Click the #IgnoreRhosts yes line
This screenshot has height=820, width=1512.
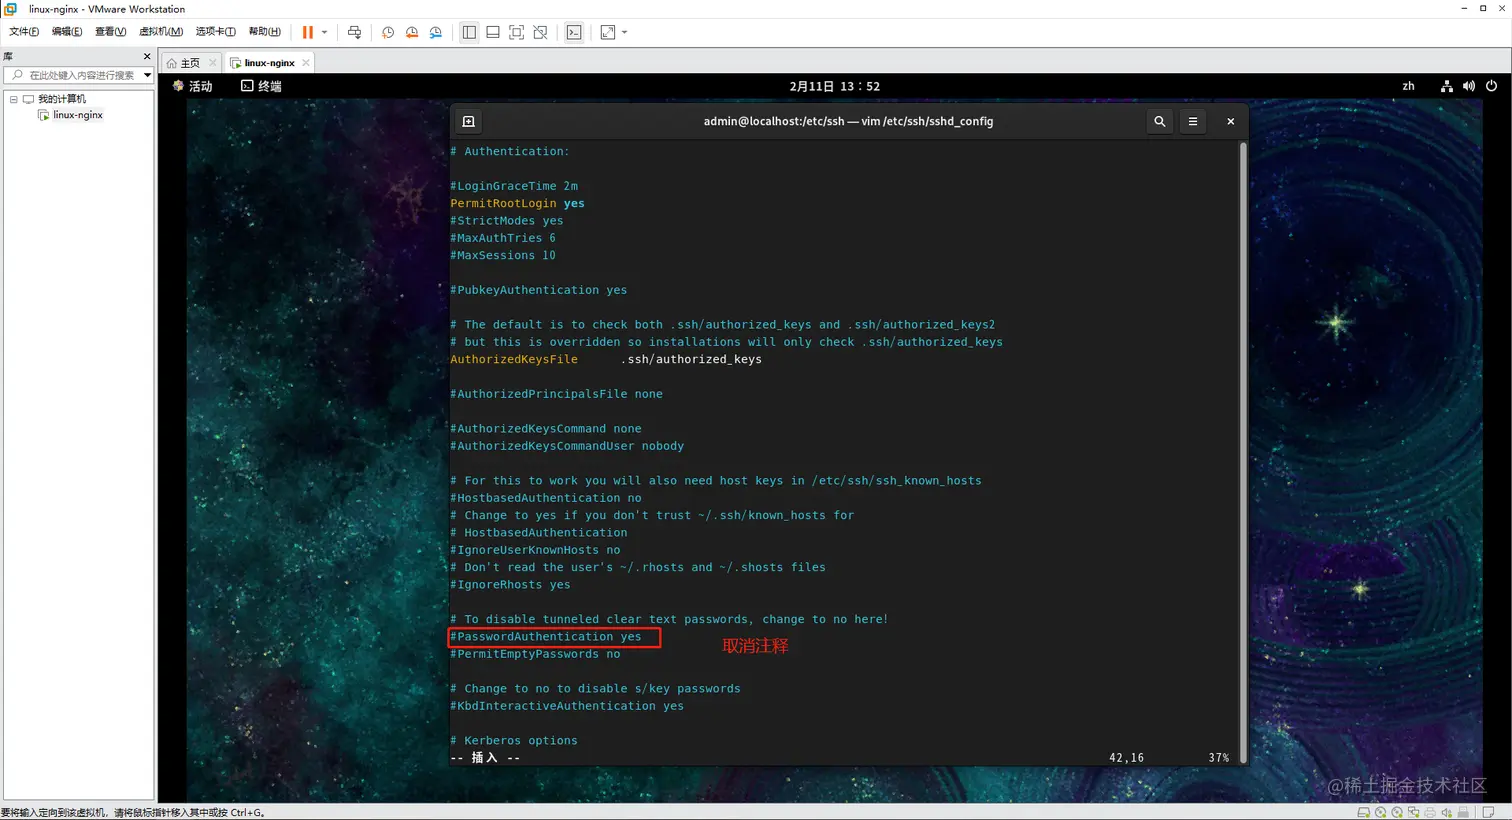pyautogui.click(x=510, y=585)
